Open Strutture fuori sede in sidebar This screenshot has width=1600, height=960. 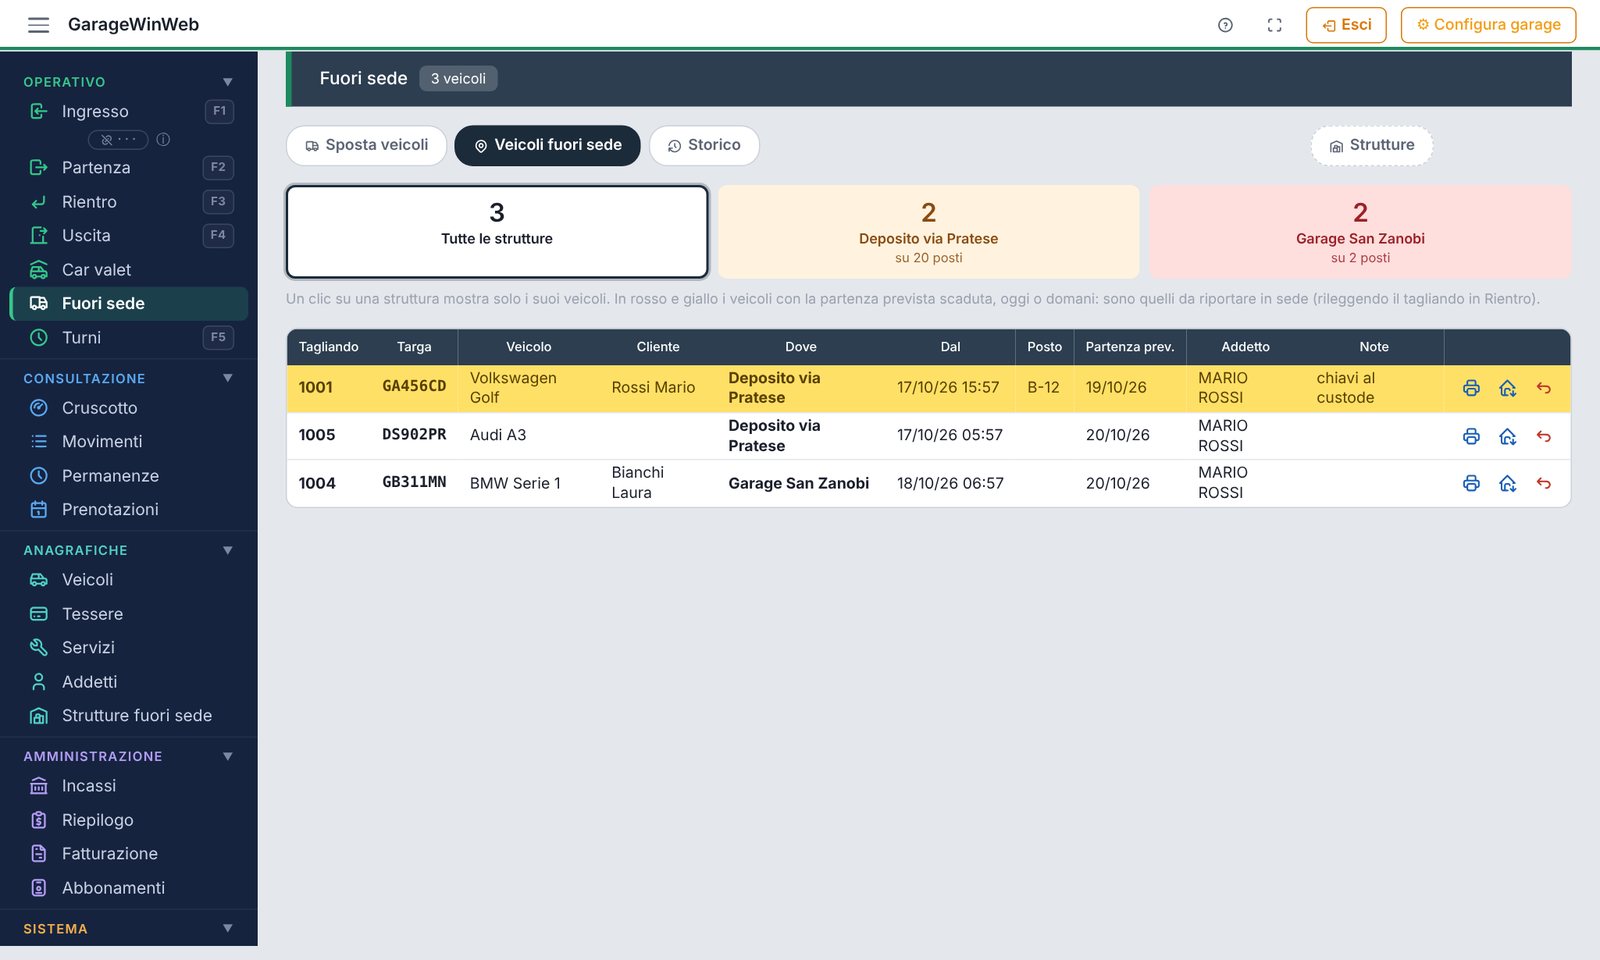[x=129, y=716]
